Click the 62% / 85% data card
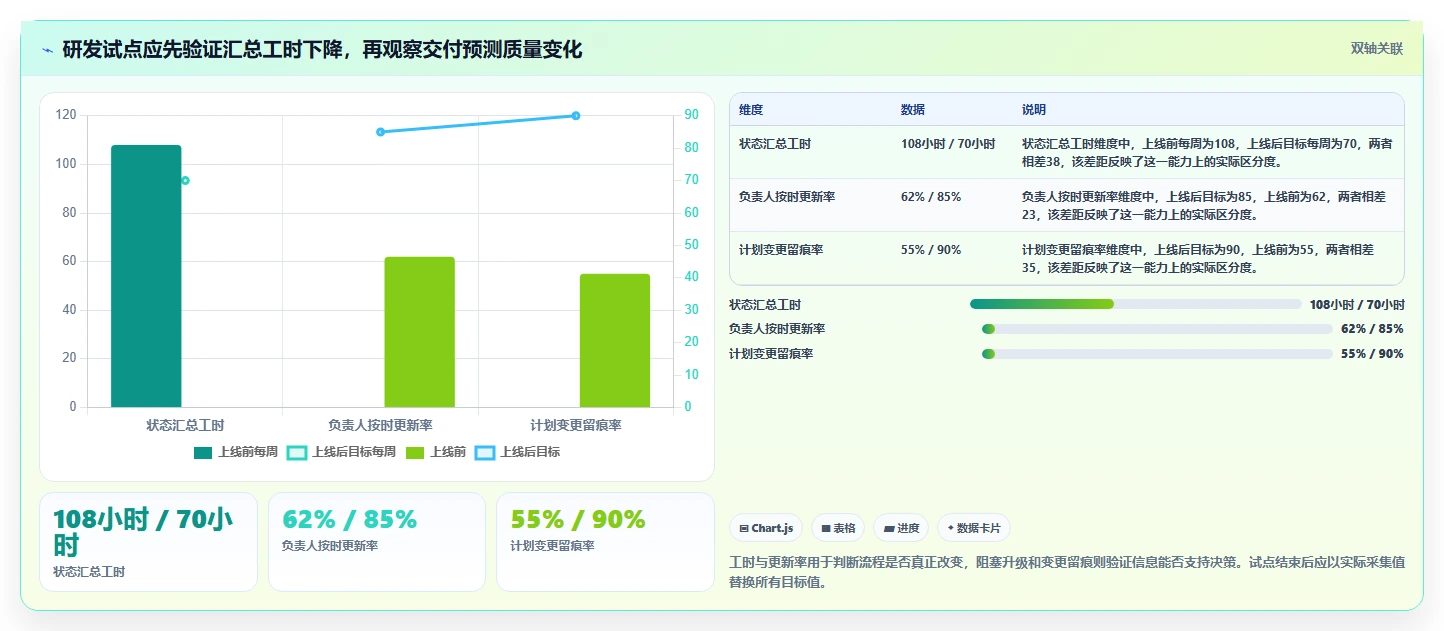Image resolution: width=1444 pixels, height=631 pixels. 377,542
